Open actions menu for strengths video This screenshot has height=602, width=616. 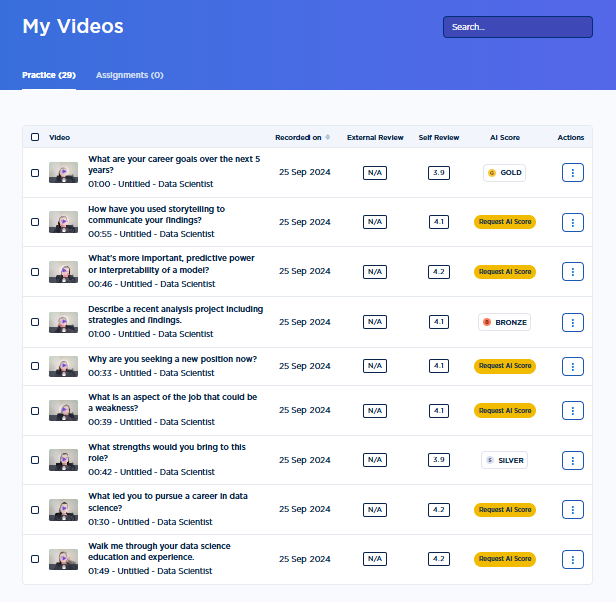tap(572, 460)
